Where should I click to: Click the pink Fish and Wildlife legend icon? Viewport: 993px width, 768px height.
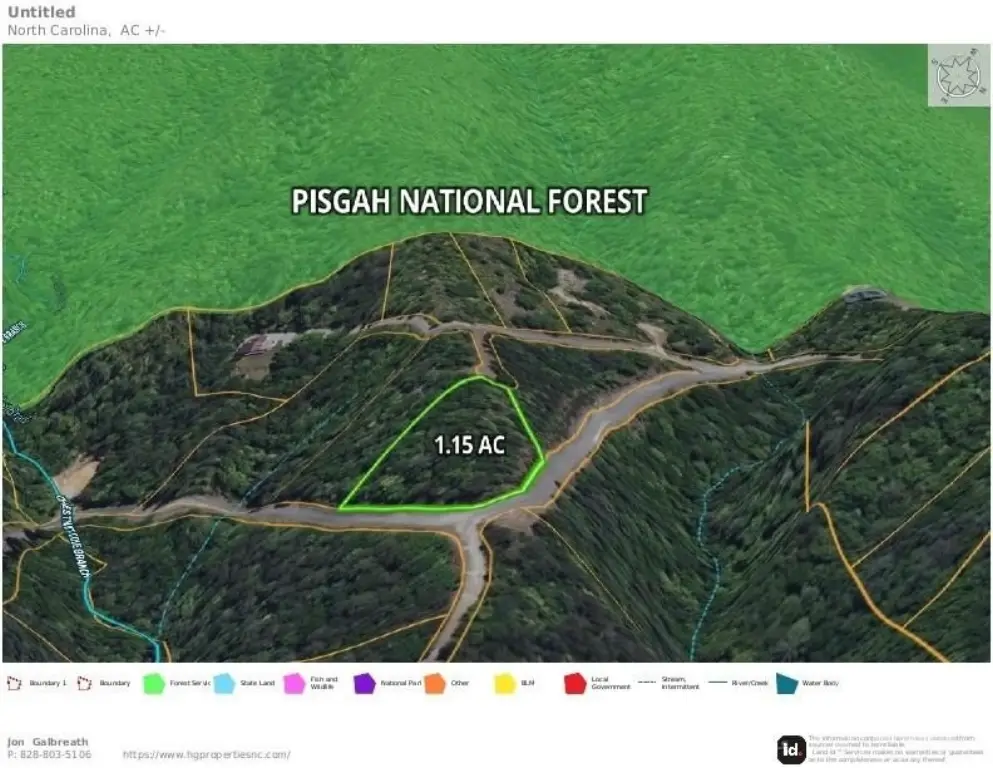[x=294, y=683]
